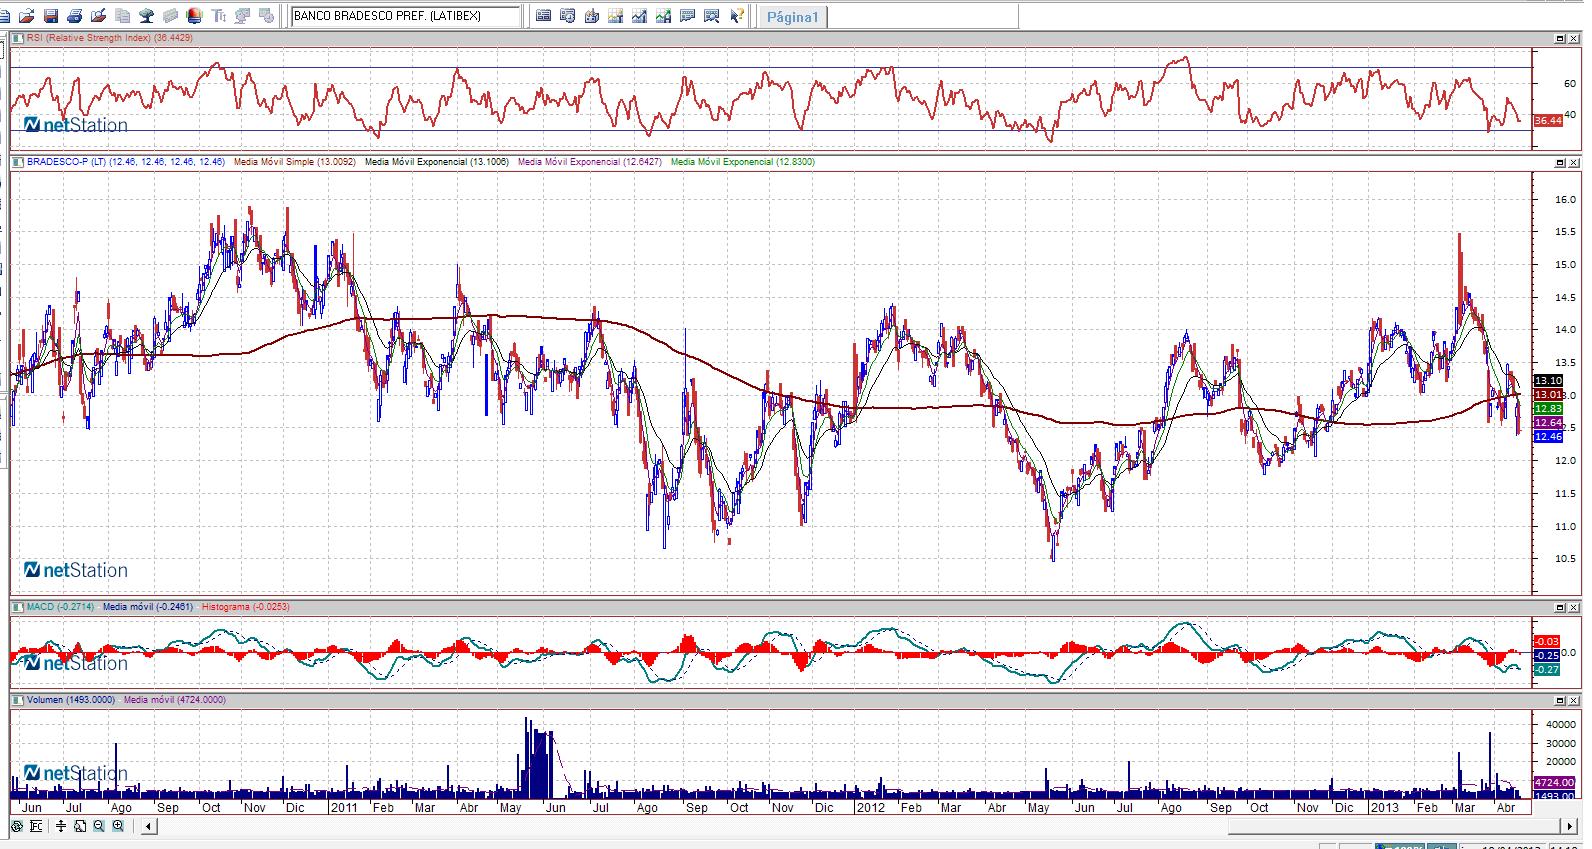Click the edit pencil toolbar icon

[x=99, y=16]
